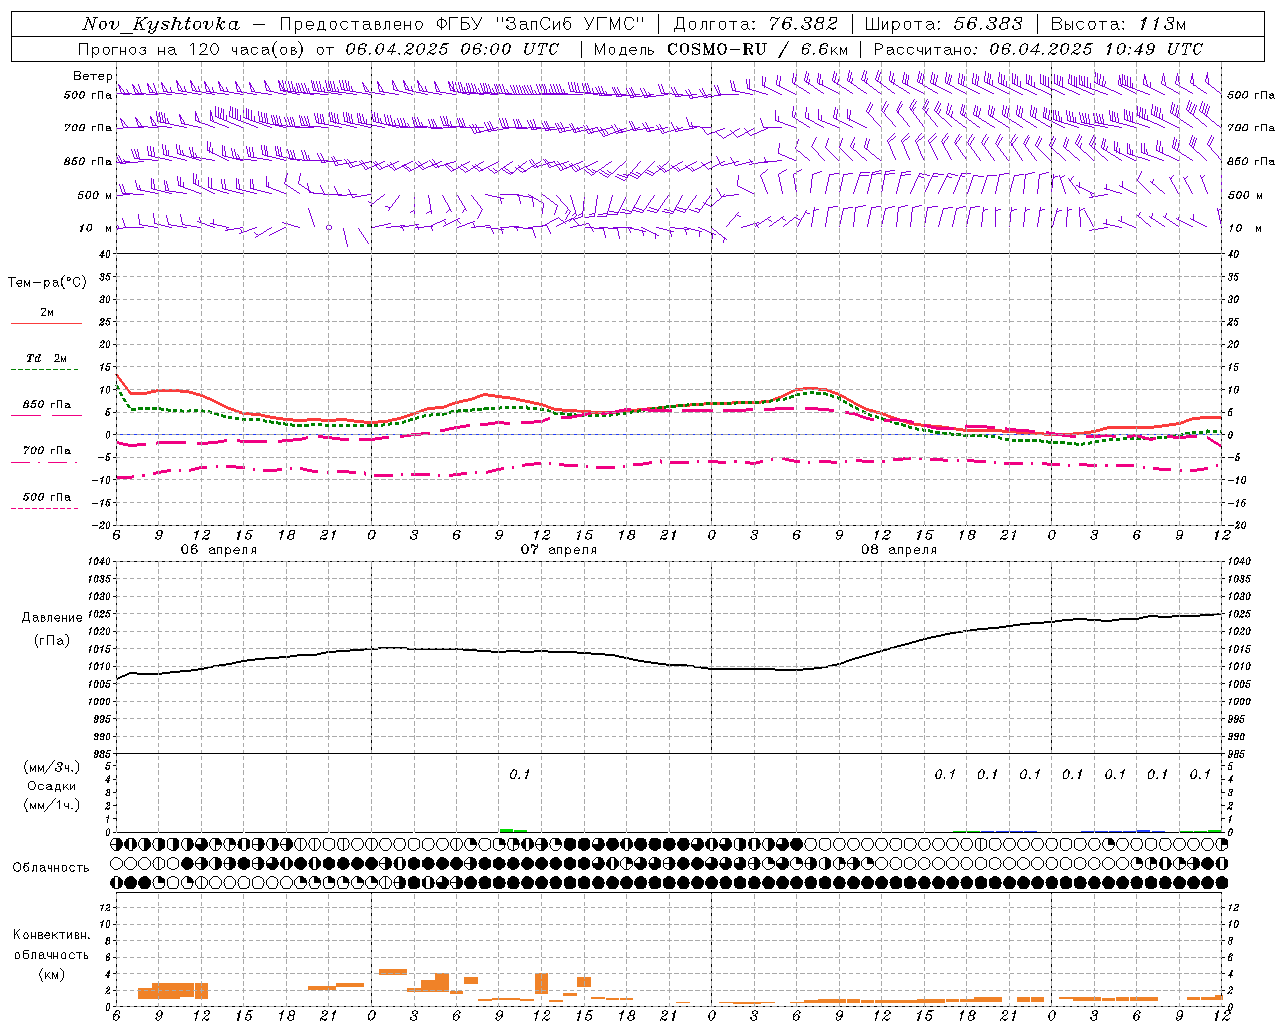Image resolution: width=1280 pixels, height=1024 pixels.
Task: Select the elevation value Высота: 113м
Action: [1118, 24]
